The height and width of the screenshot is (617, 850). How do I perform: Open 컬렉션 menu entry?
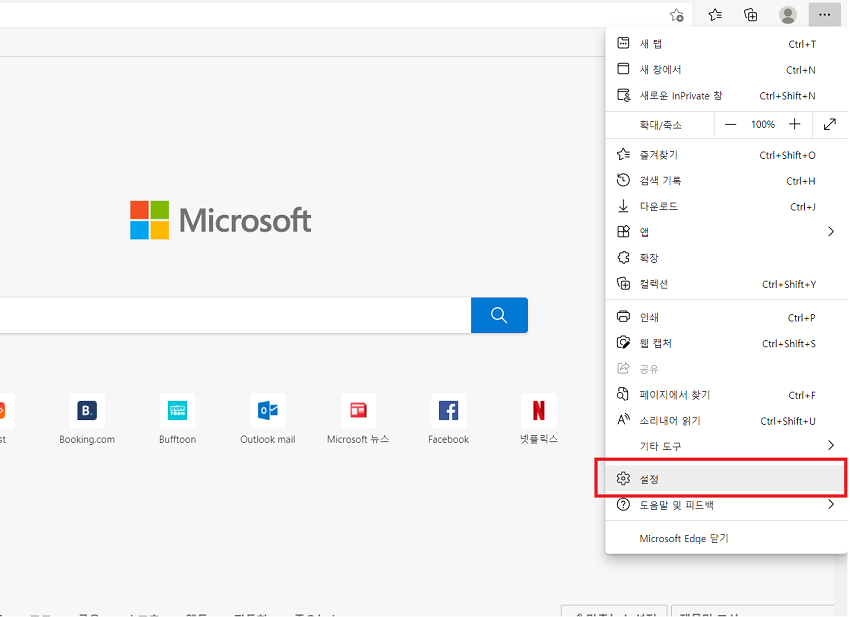point(726,284)
